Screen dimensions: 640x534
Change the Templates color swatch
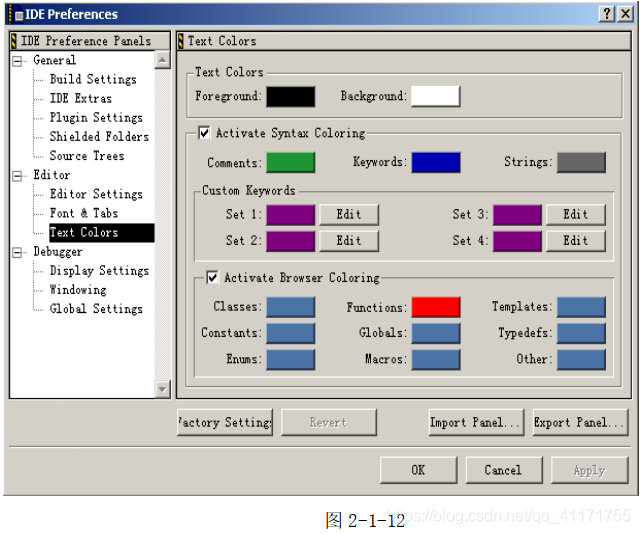(581, 307)
